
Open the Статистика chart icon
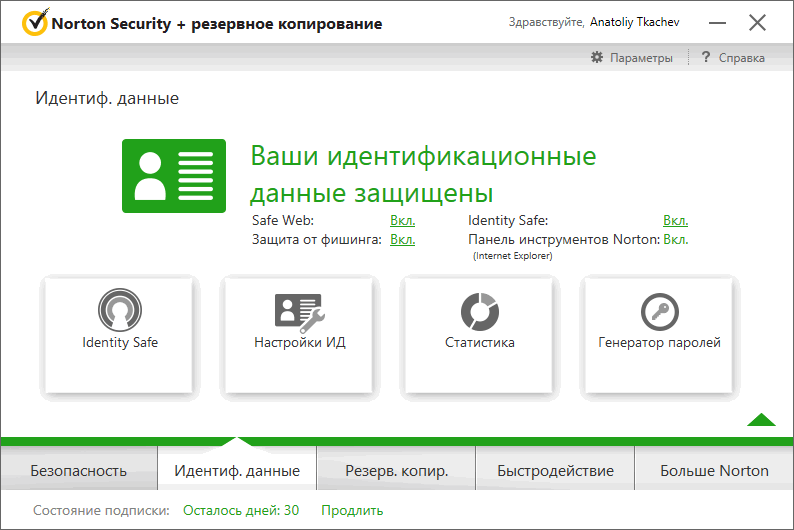(480, 311)
